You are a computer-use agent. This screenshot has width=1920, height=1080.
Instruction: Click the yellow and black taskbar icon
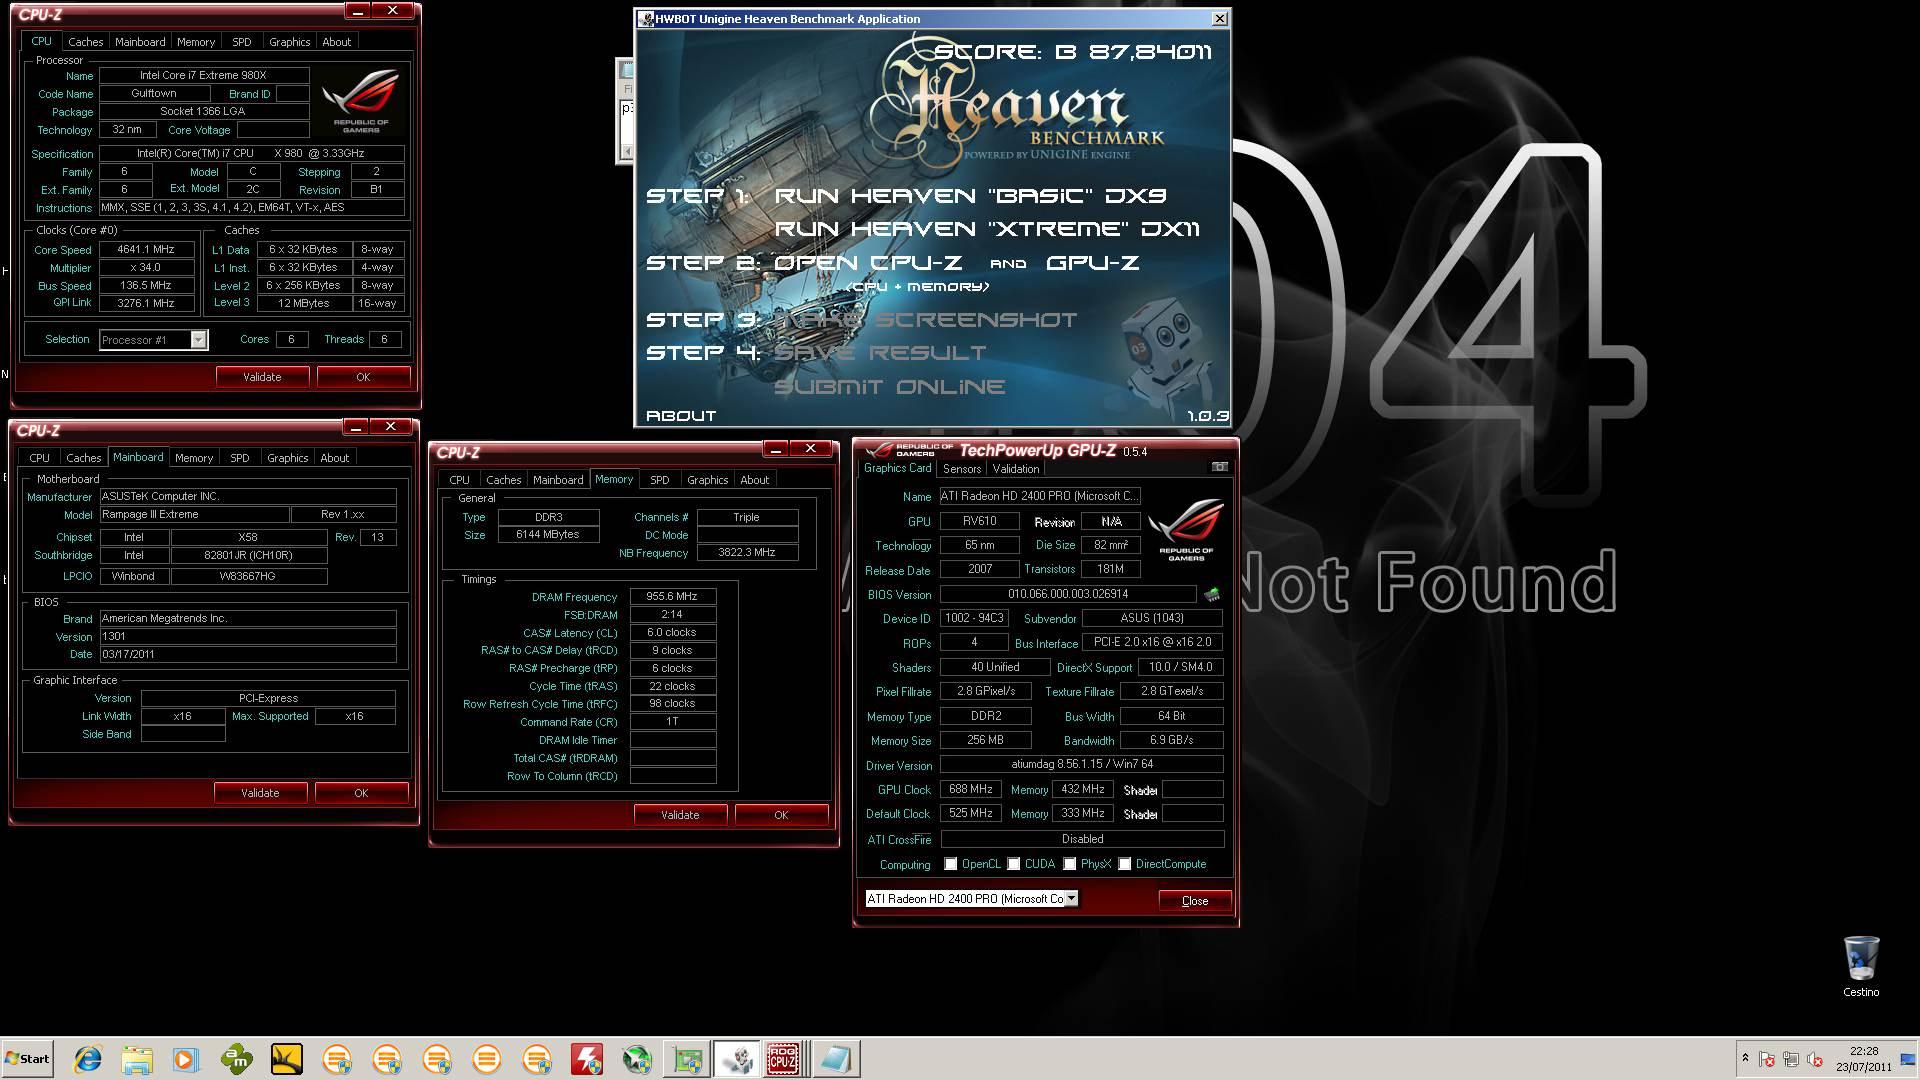click(287, 1059)
